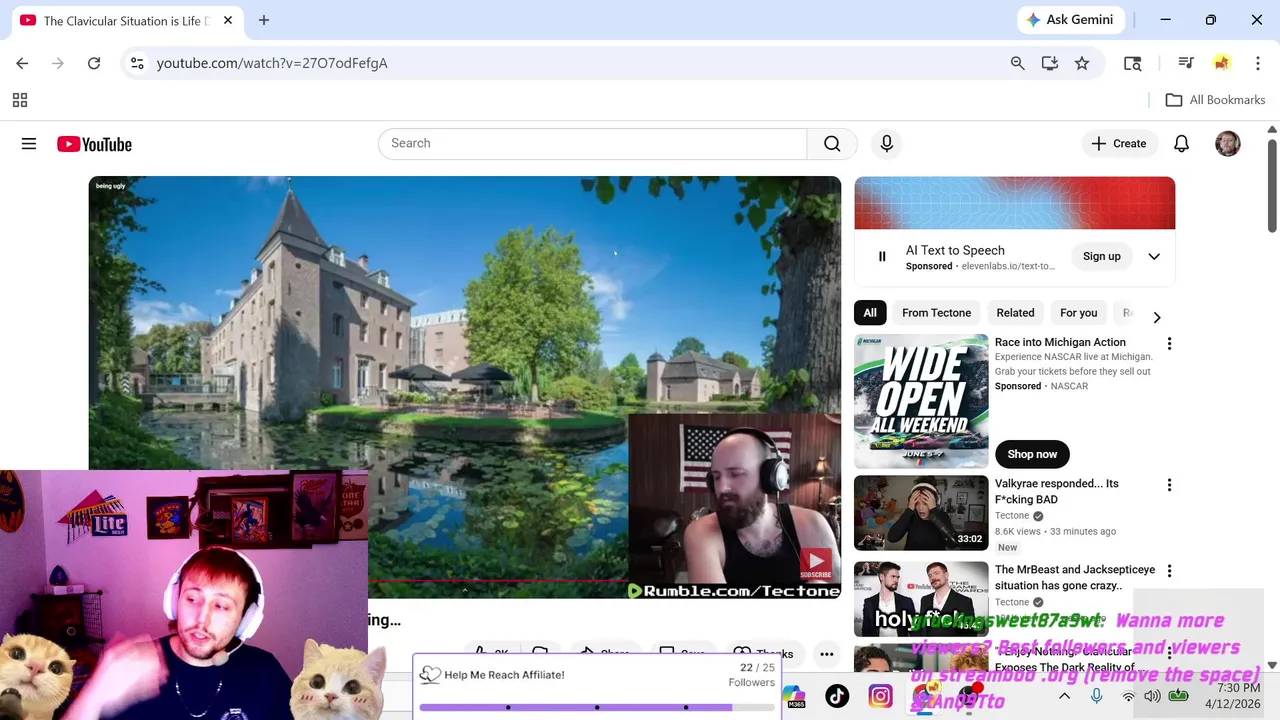Expand the AI Text to Speech ad chevron
This screenshot has height=720, width=1280.
1154,257
